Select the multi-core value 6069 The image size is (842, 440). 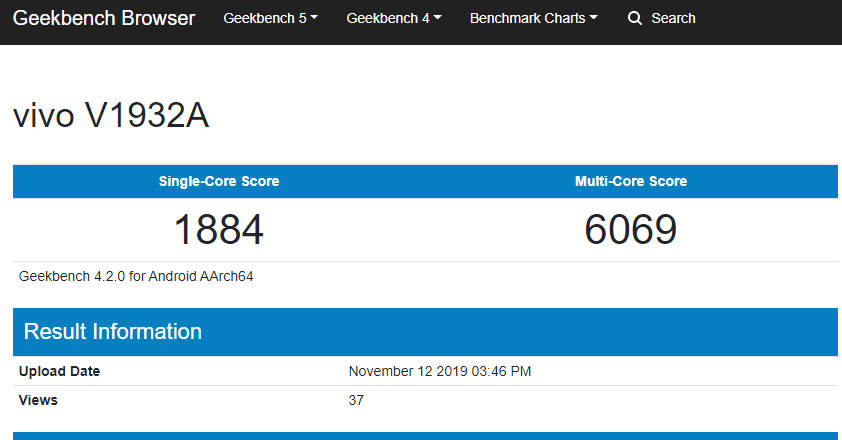(630, 229)
